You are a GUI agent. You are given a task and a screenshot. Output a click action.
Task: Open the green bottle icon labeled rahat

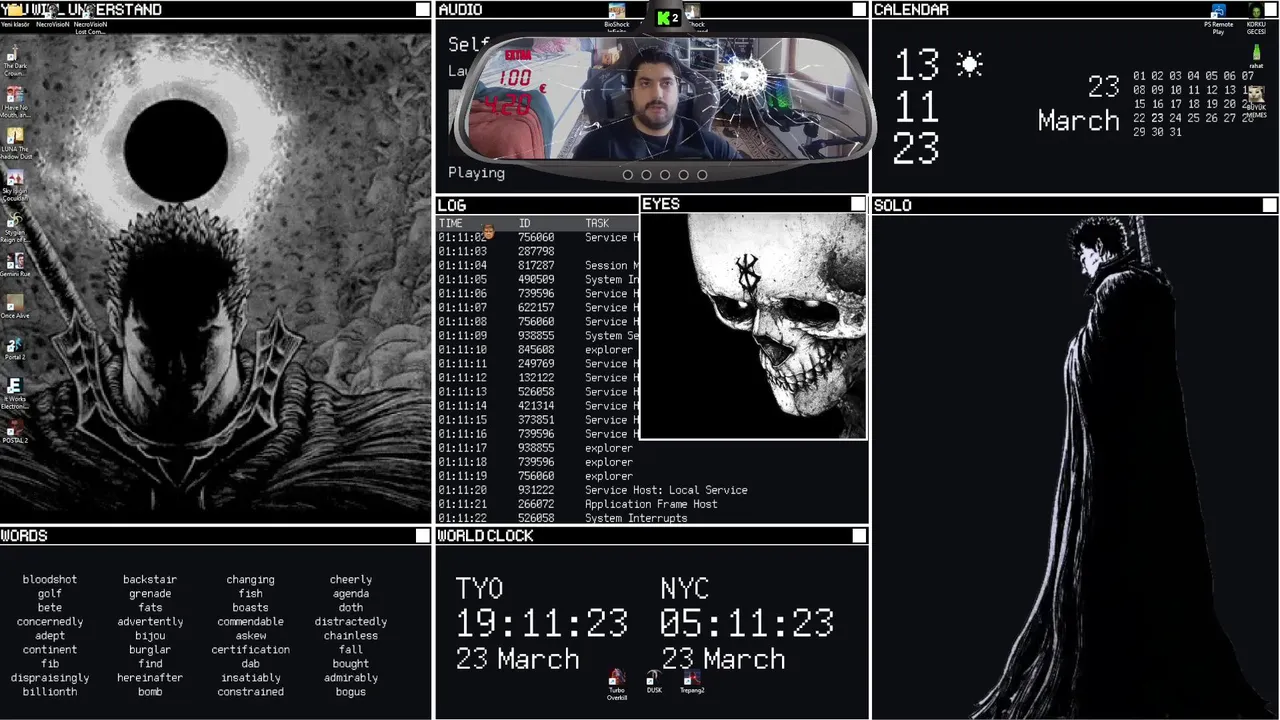click(1256, 56)
